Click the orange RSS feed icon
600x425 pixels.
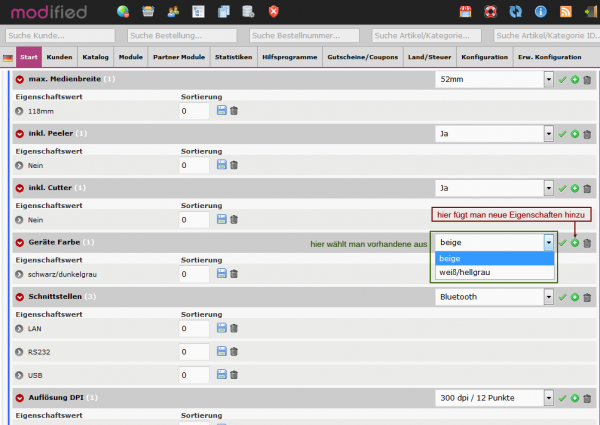coord(567,12)
